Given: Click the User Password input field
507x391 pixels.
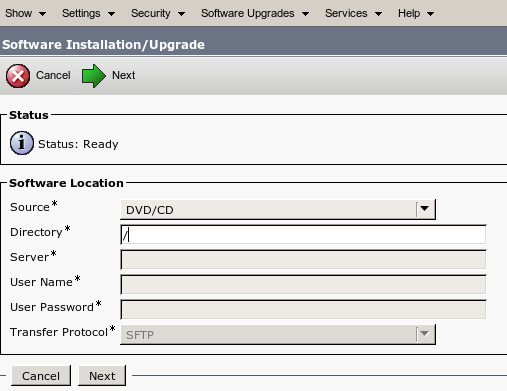Looking at the screenshot, I should 303,310.
